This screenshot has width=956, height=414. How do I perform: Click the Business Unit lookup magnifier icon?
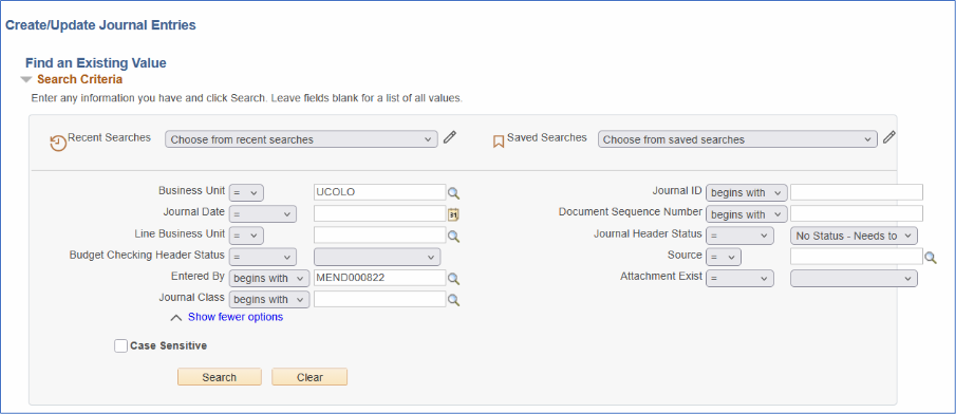pos(453,193)
